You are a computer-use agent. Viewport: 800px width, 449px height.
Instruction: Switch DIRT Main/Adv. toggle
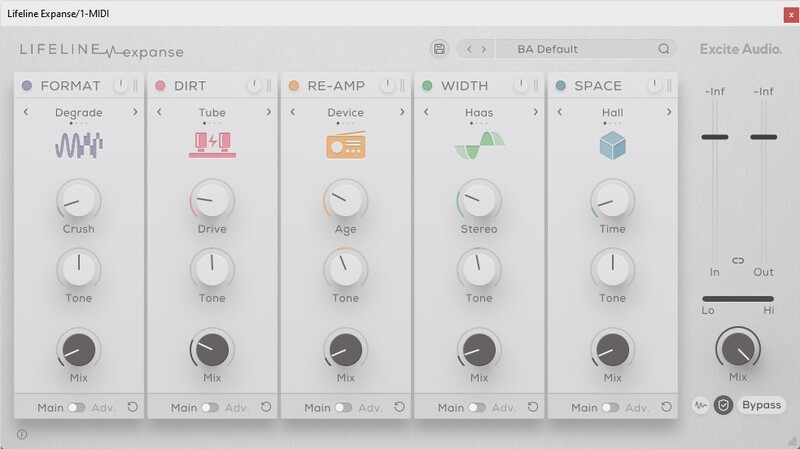pos(210,408)
